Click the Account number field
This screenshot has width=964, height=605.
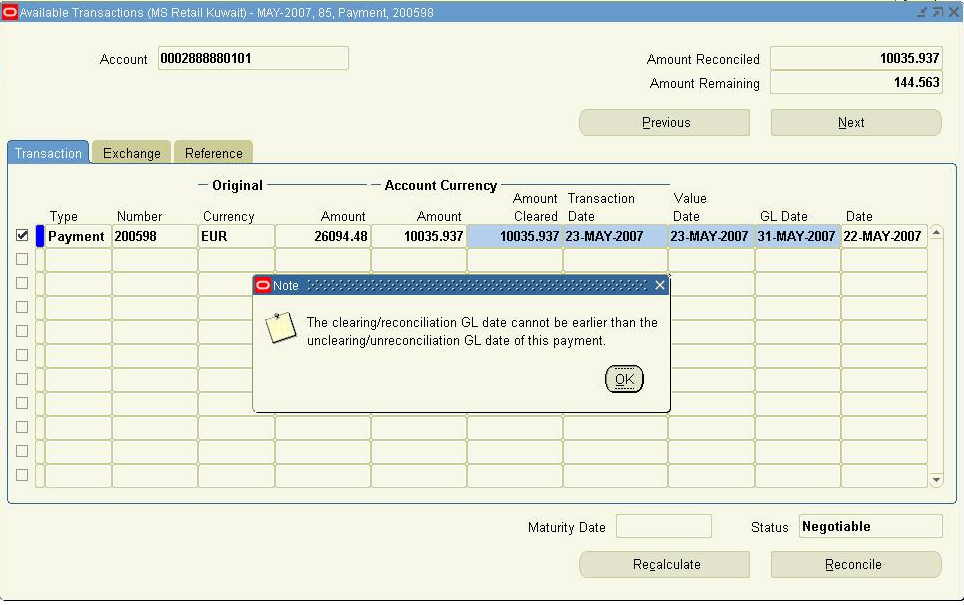click(253, 59)
